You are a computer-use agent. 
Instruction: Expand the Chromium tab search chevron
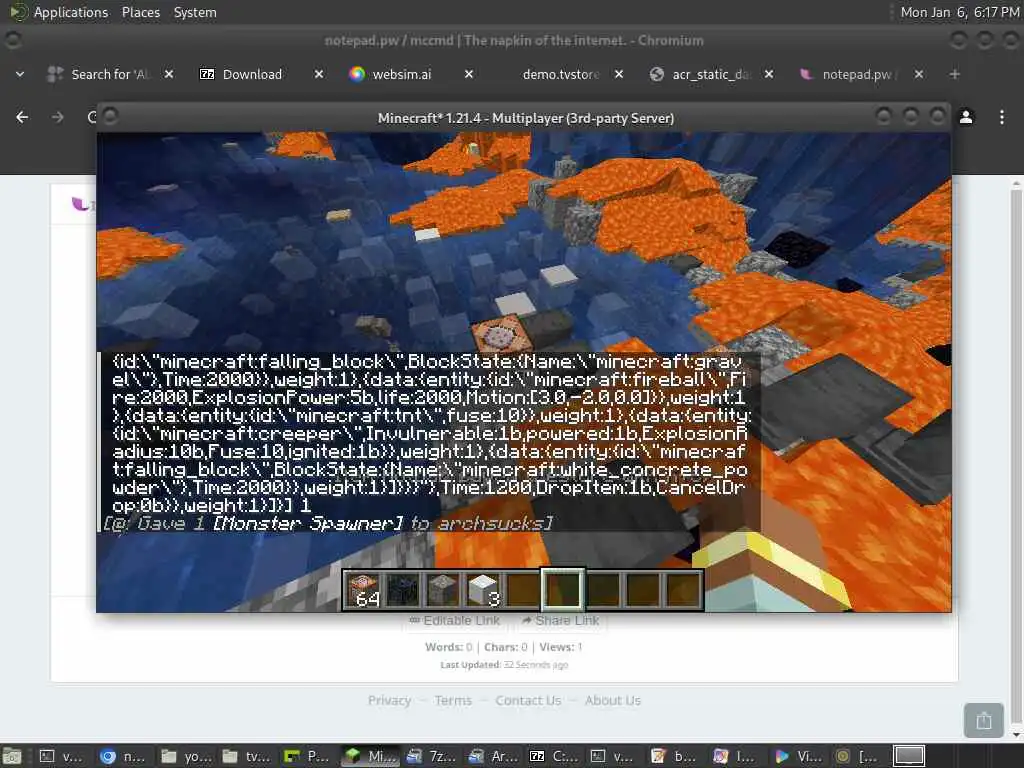(20, 74)
